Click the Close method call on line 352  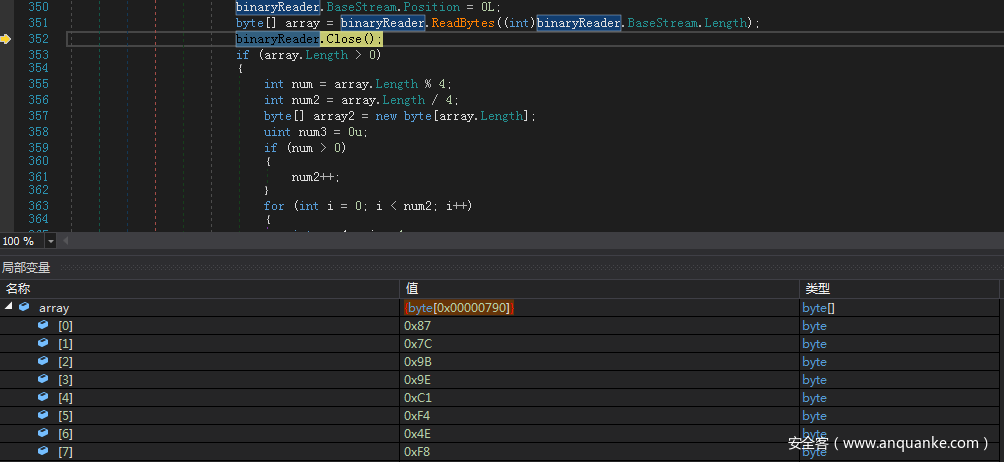(x=341, y=39)
